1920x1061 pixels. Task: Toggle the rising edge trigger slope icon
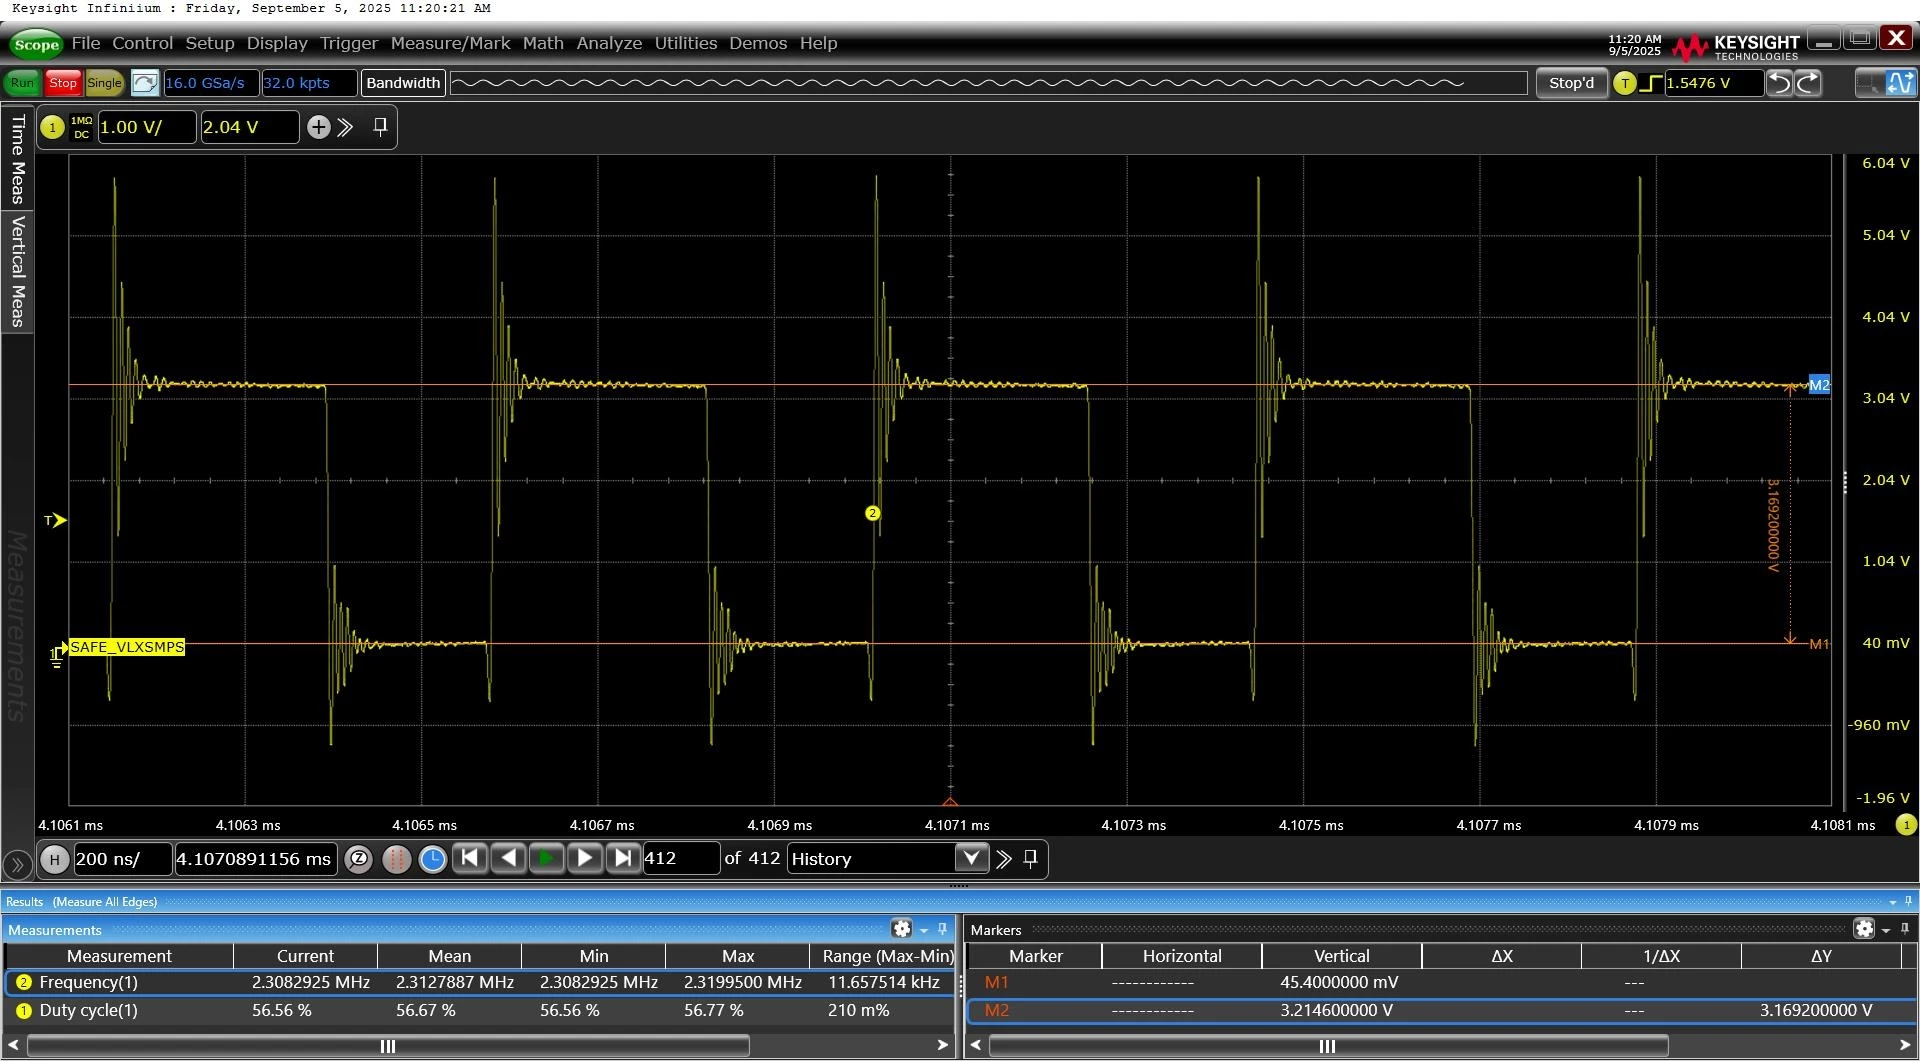click(1651, 83)
